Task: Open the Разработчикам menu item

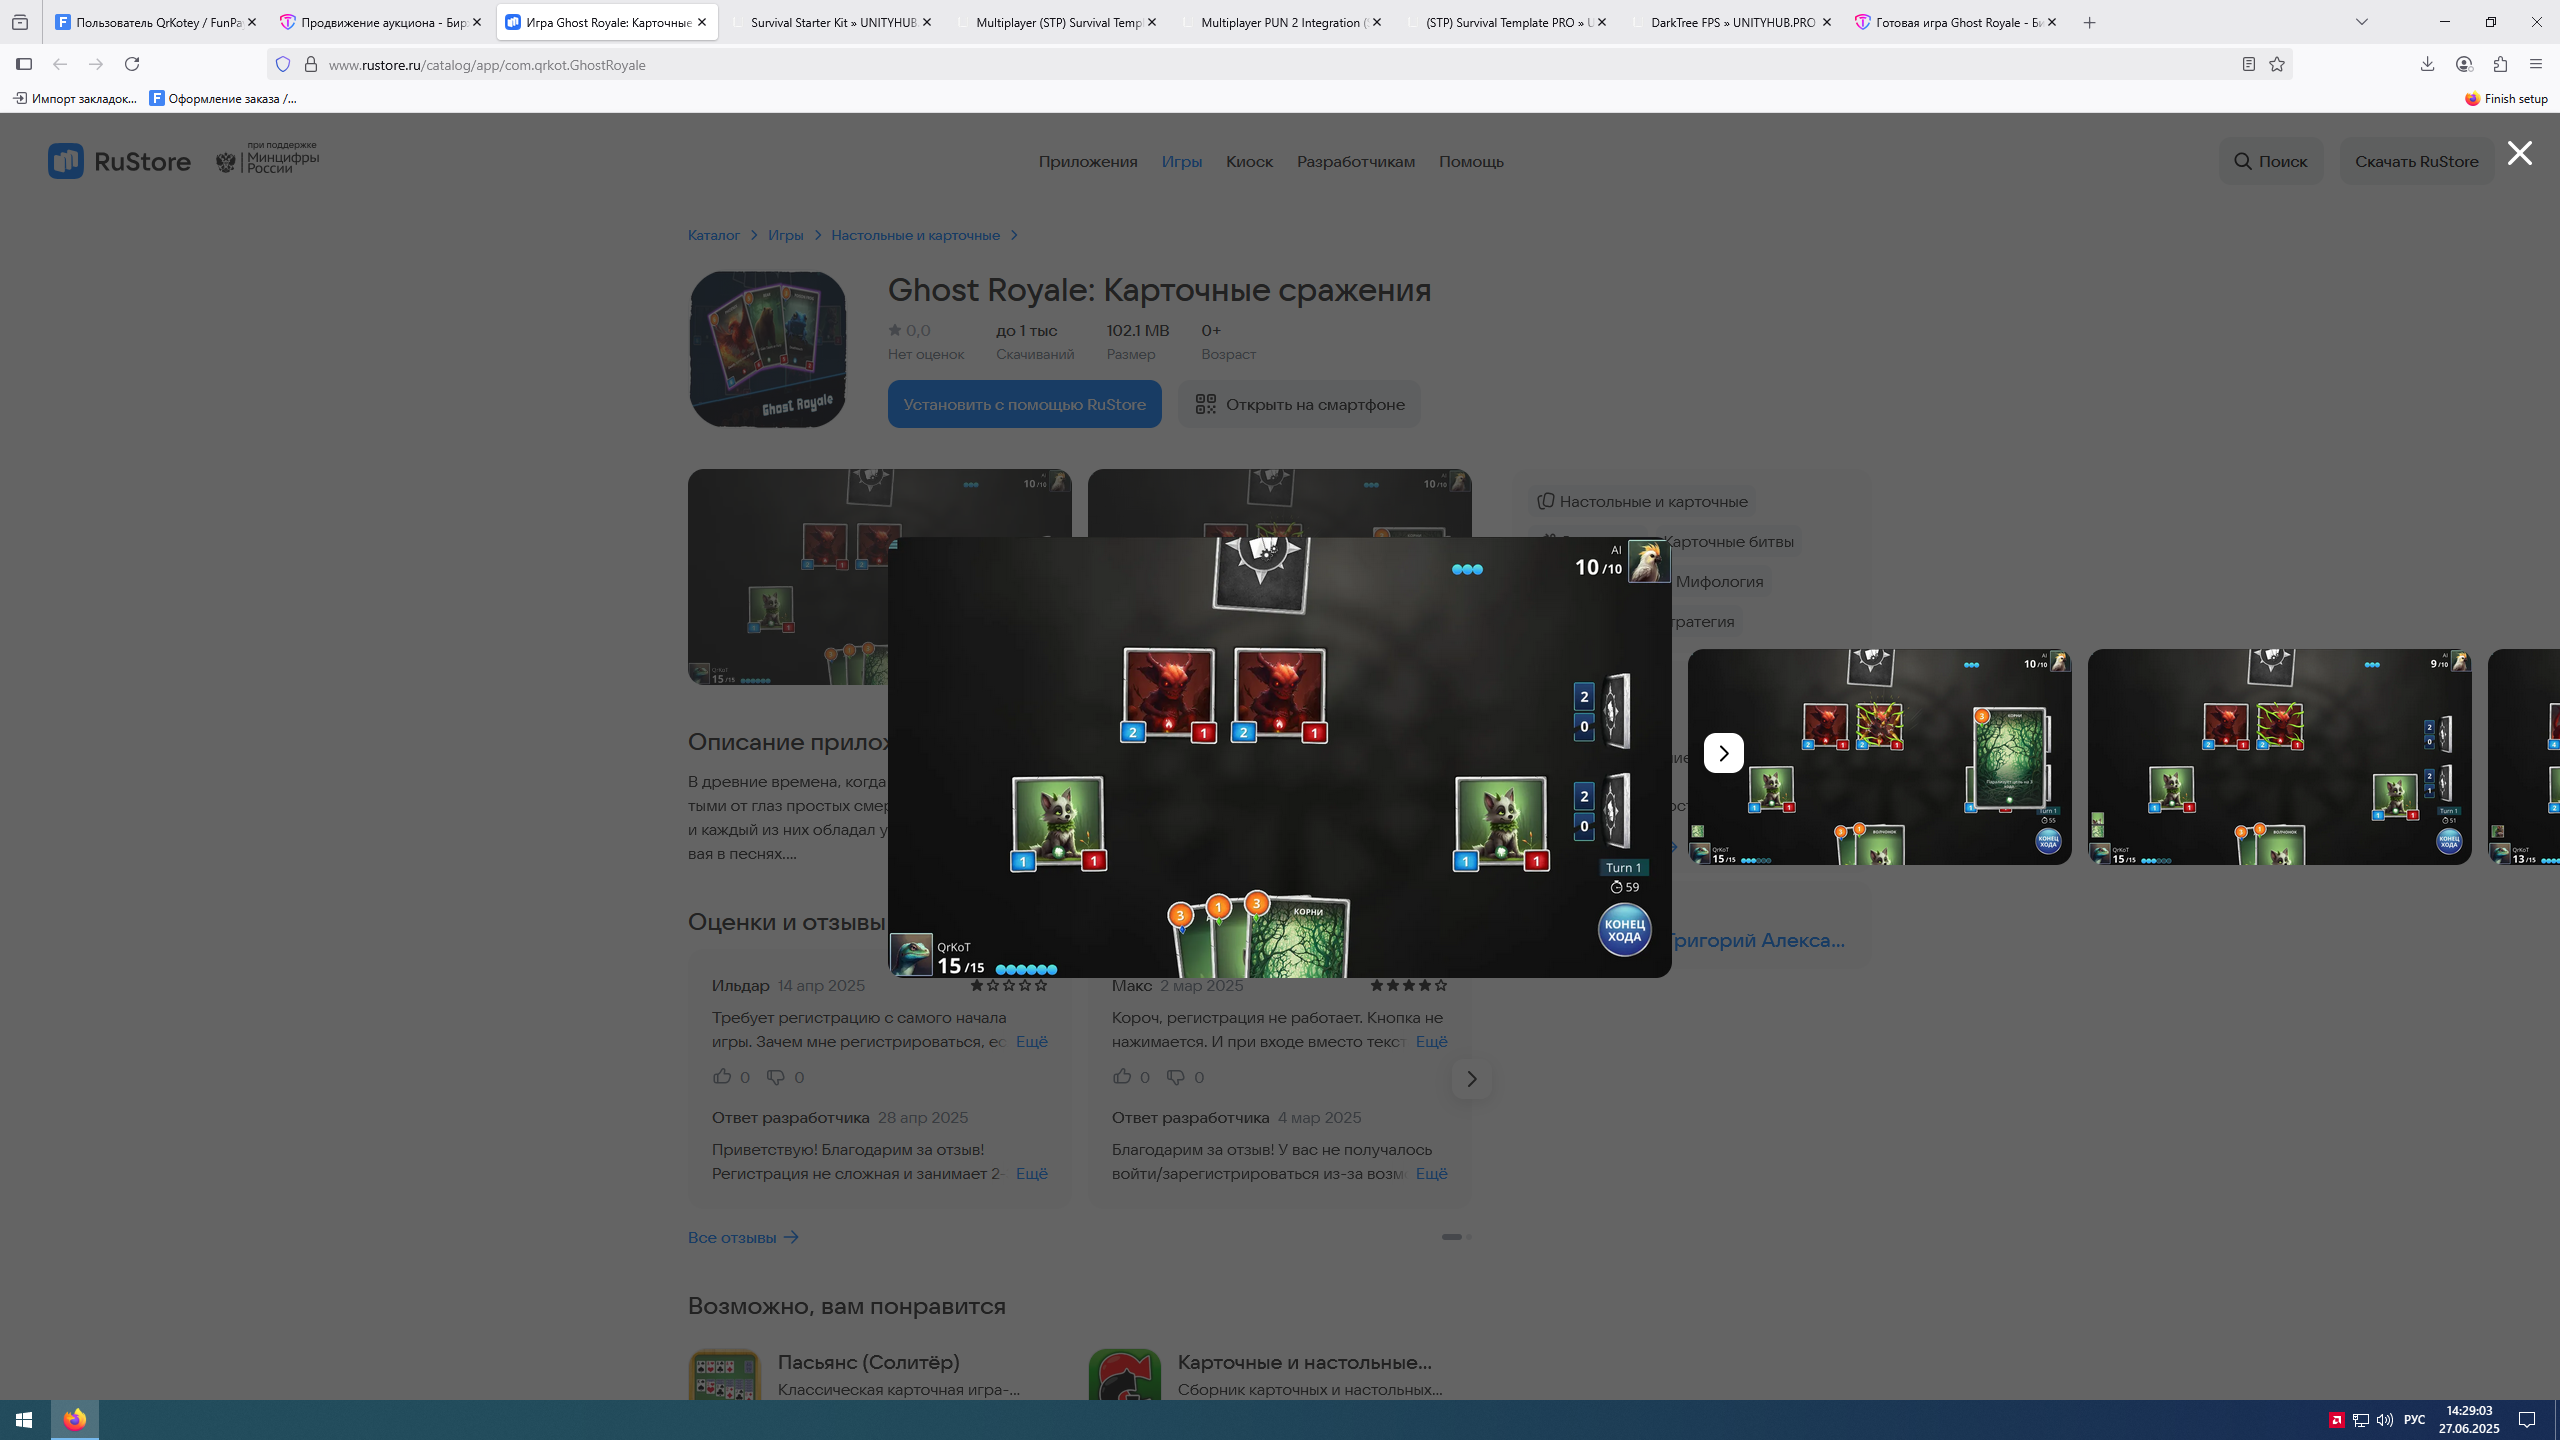Action: pyautogui.click(x=1355, y=161)
